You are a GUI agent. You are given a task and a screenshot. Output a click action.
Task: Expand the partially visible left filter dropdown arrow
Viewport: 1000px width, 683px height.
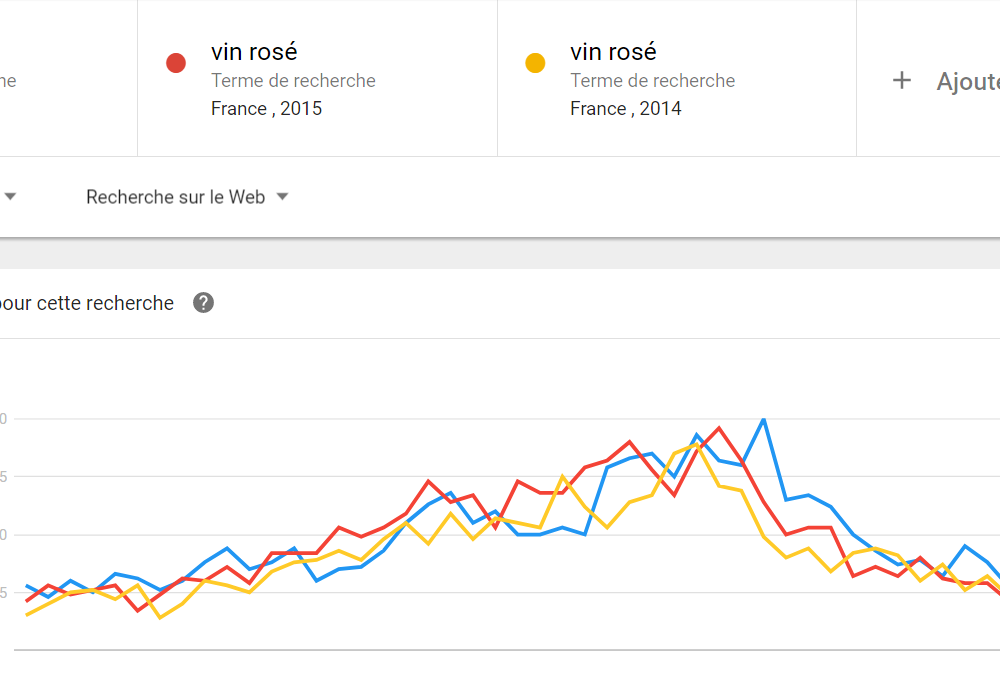[10, 196]
